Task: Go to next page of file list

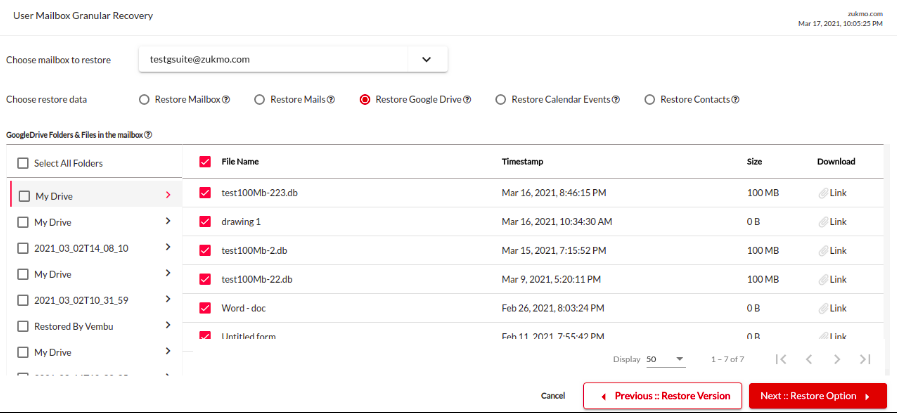Action: pyautogui.click(x=837, y=359)
